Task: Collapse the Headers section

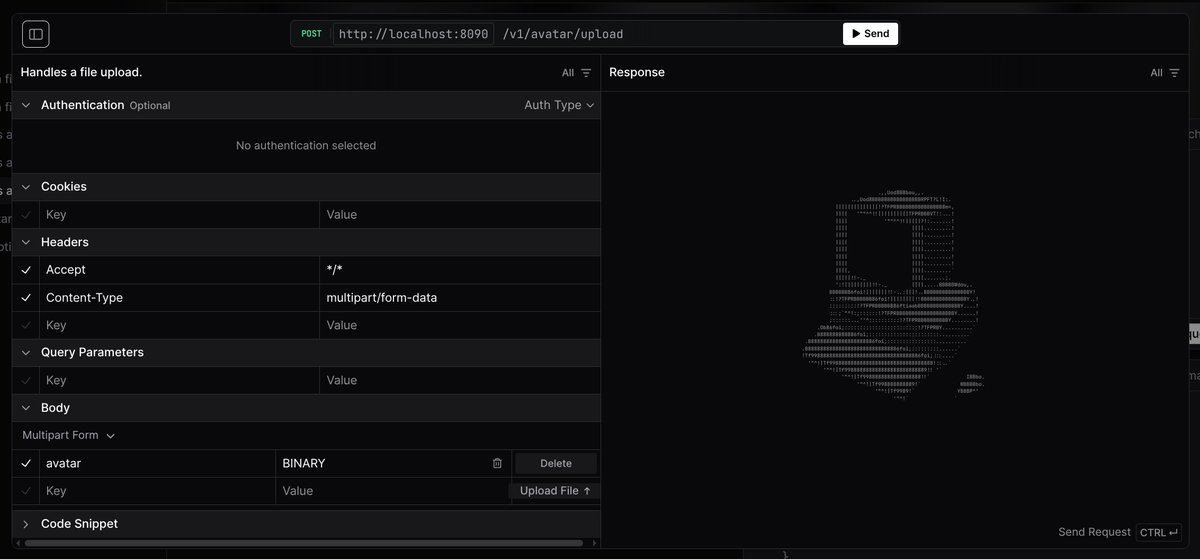Action: [26, 242]
